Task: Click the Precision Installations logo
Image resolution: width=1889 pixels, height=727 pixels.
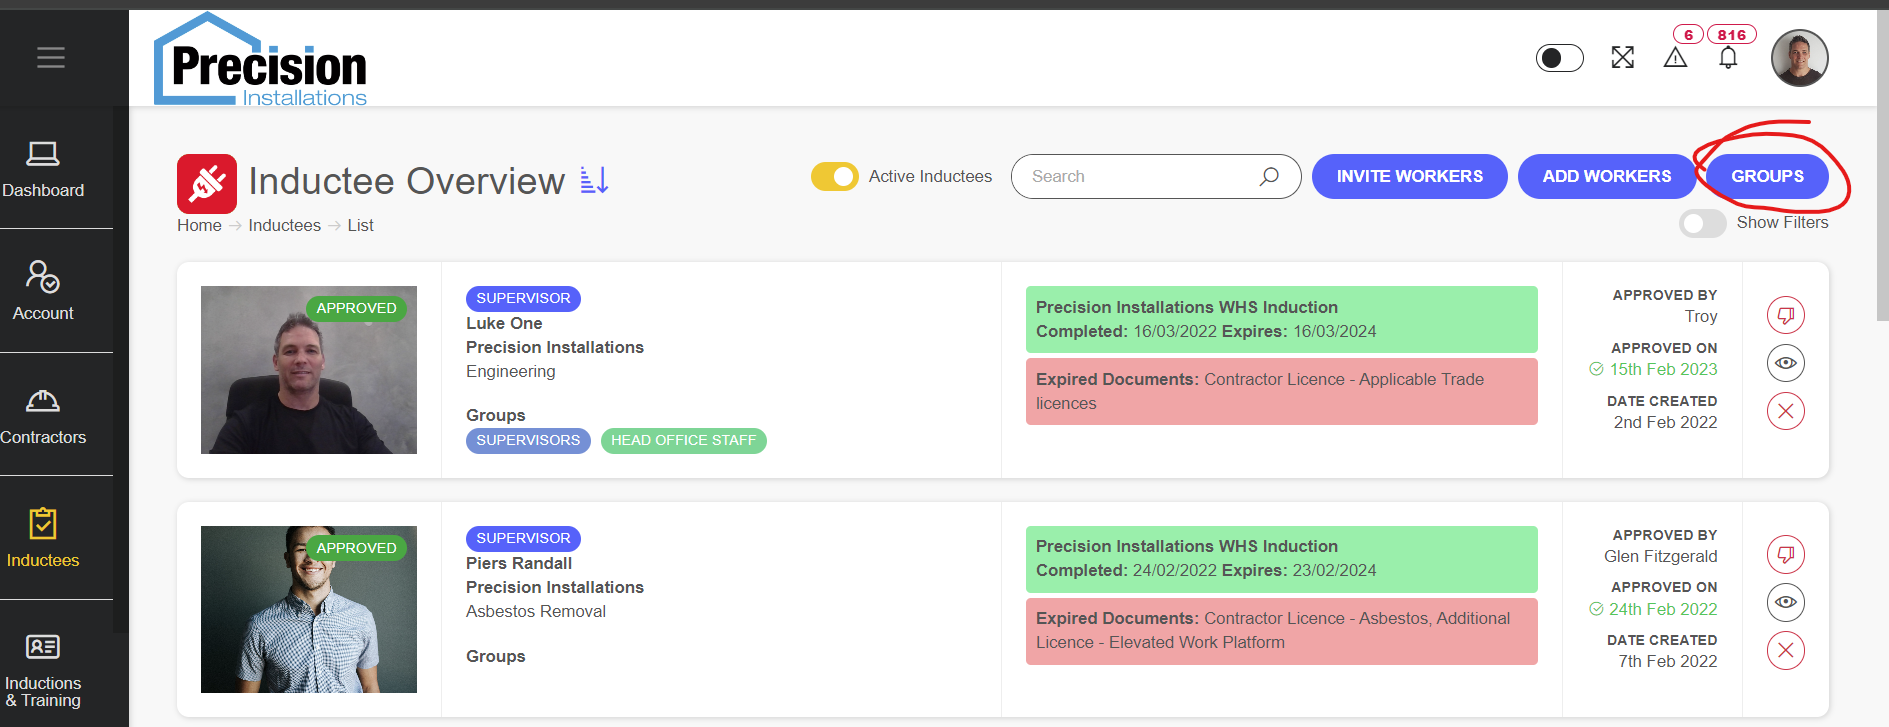Action: click(260, 60)
